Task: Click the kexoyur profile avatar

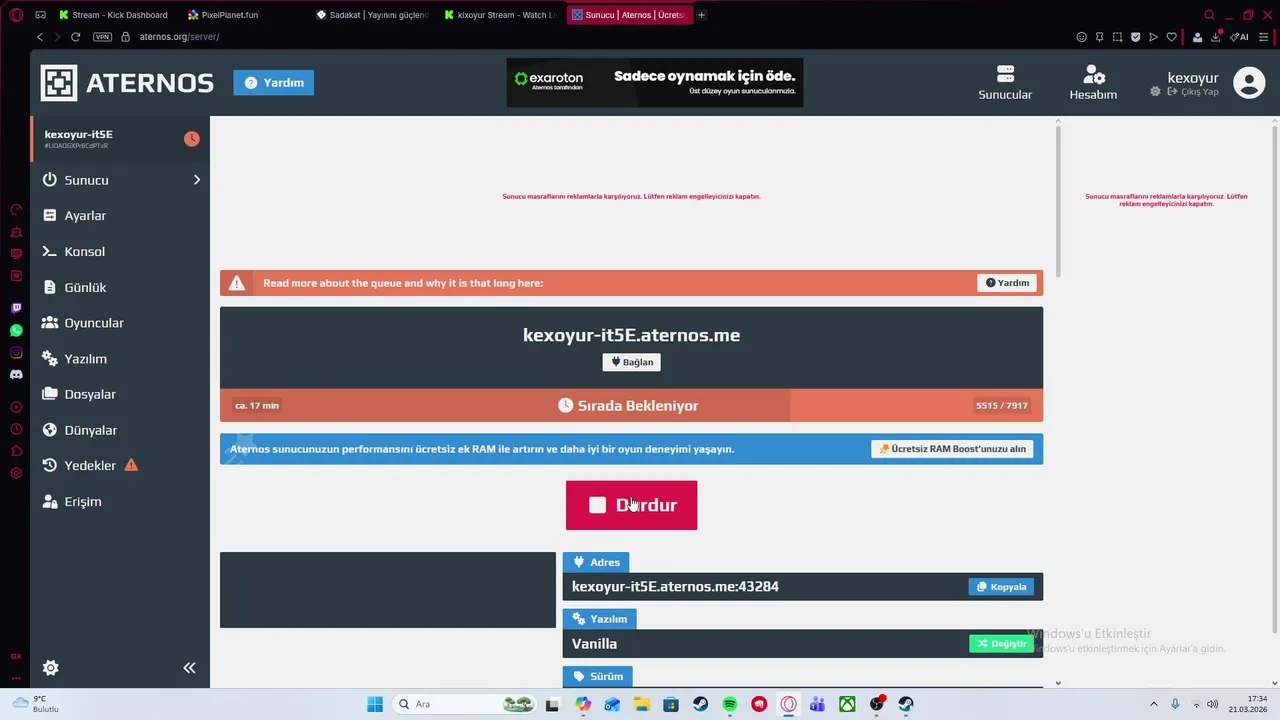Action: click(1249, 82)
